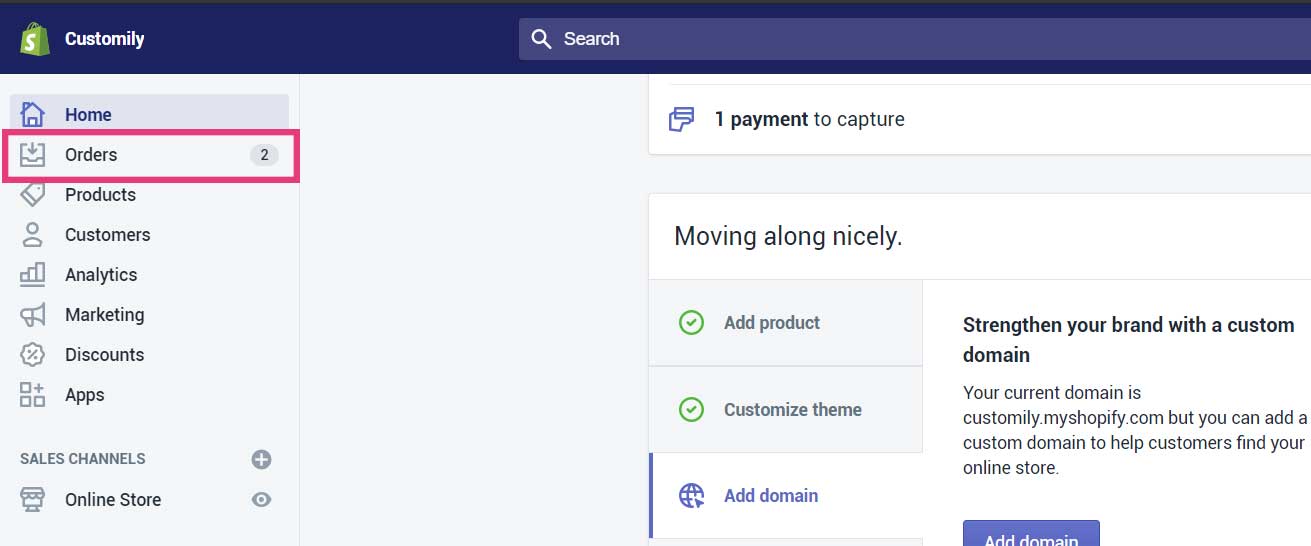Add a sales channel with plus button
The height and width of the screenshot is (546, 1311).
(x=261, y=459)
